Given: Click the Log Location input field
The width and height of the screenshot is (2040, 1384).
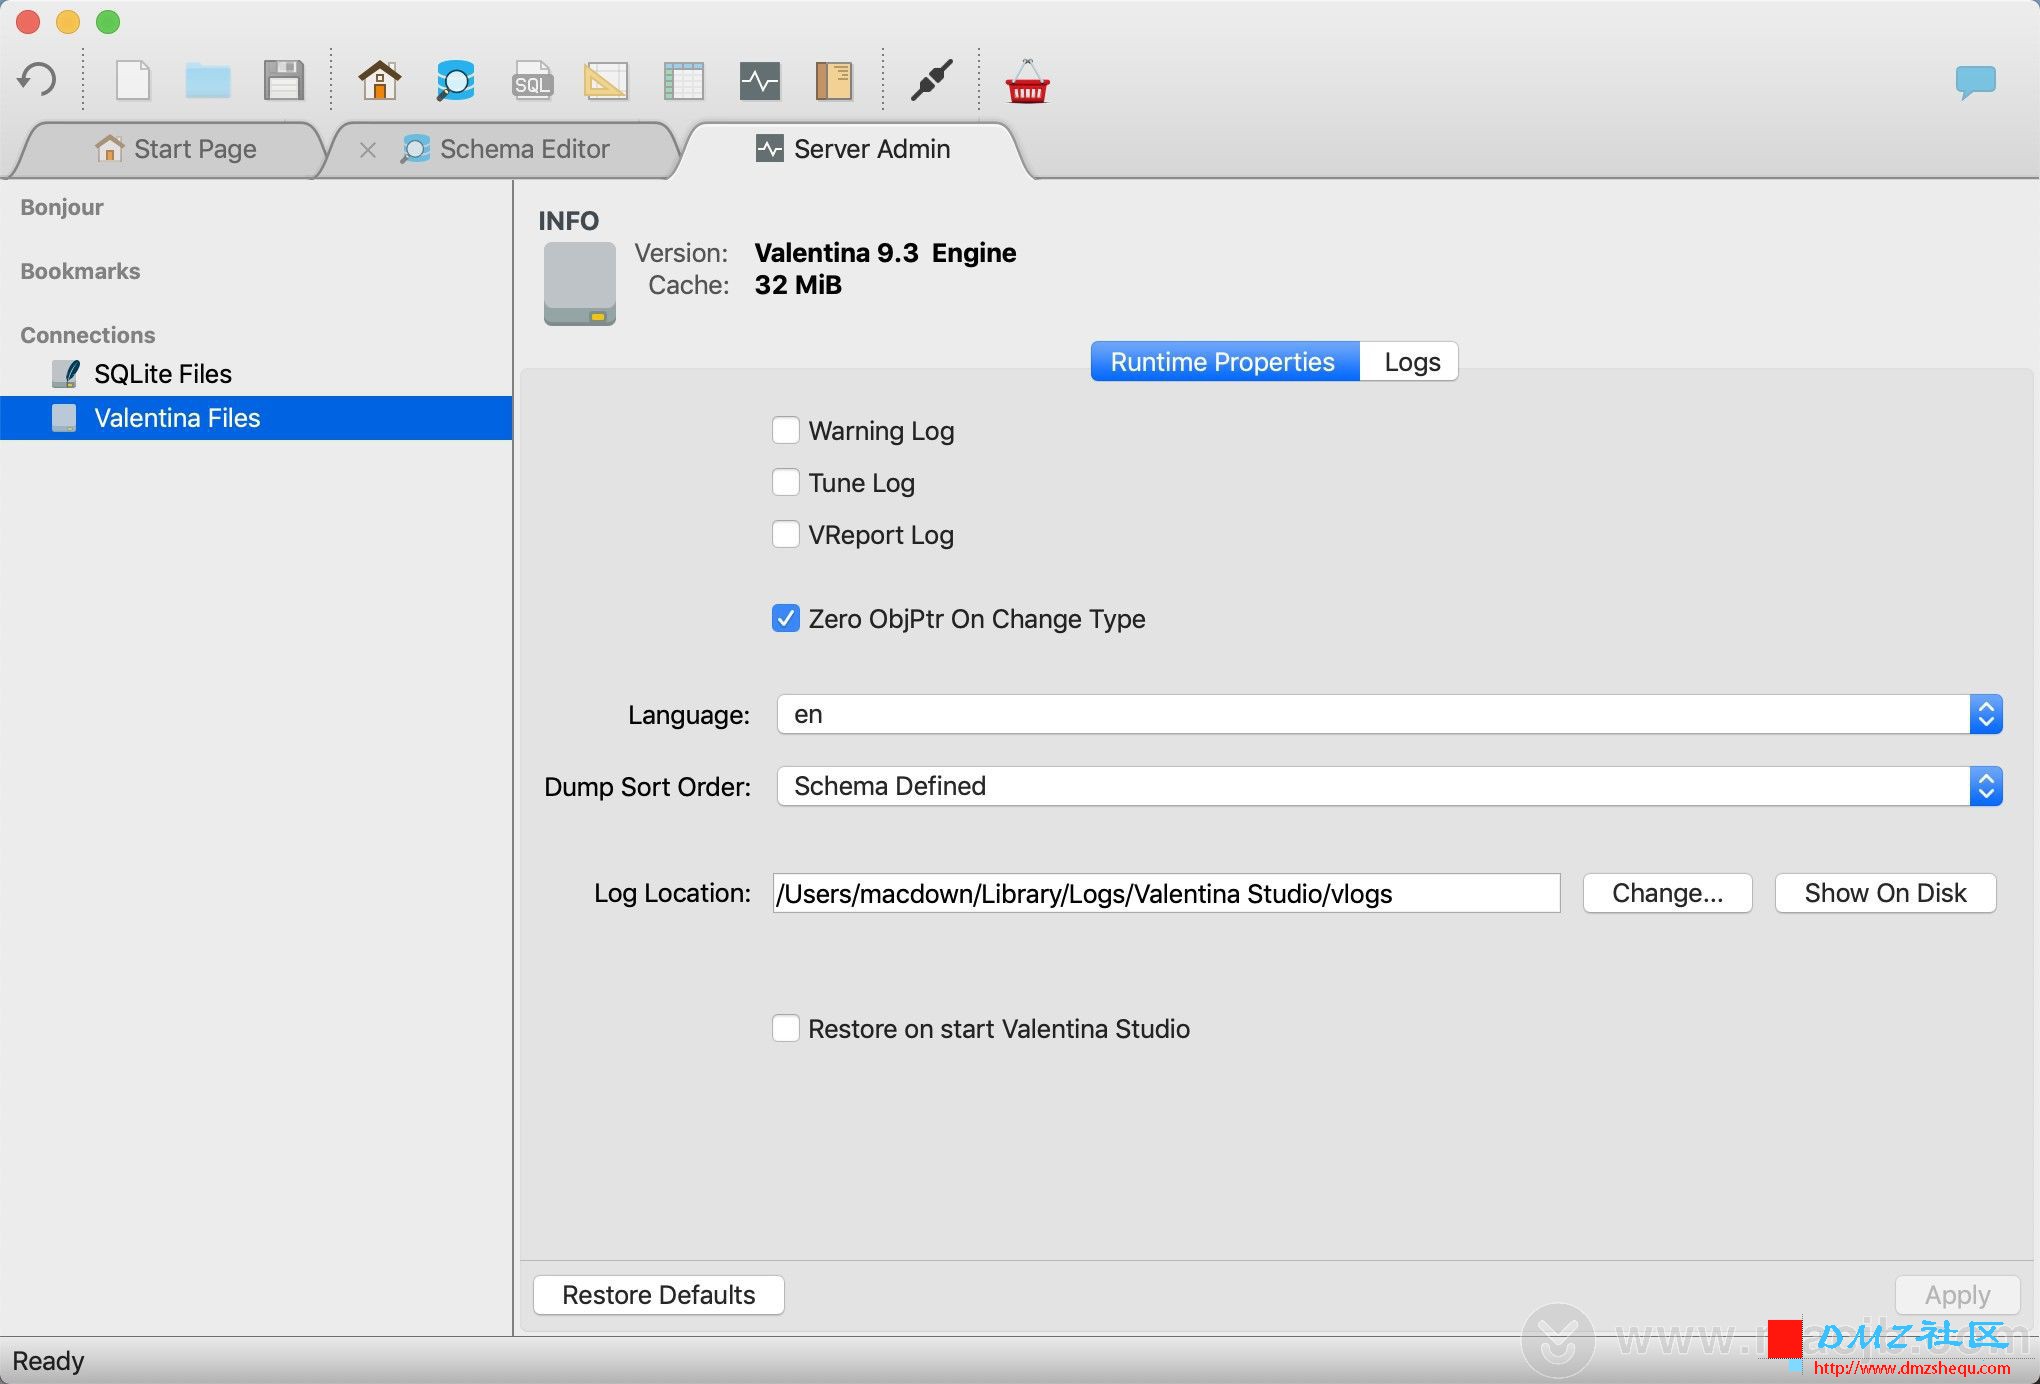Looking at the screenshot, I should tap(1166, 891).
